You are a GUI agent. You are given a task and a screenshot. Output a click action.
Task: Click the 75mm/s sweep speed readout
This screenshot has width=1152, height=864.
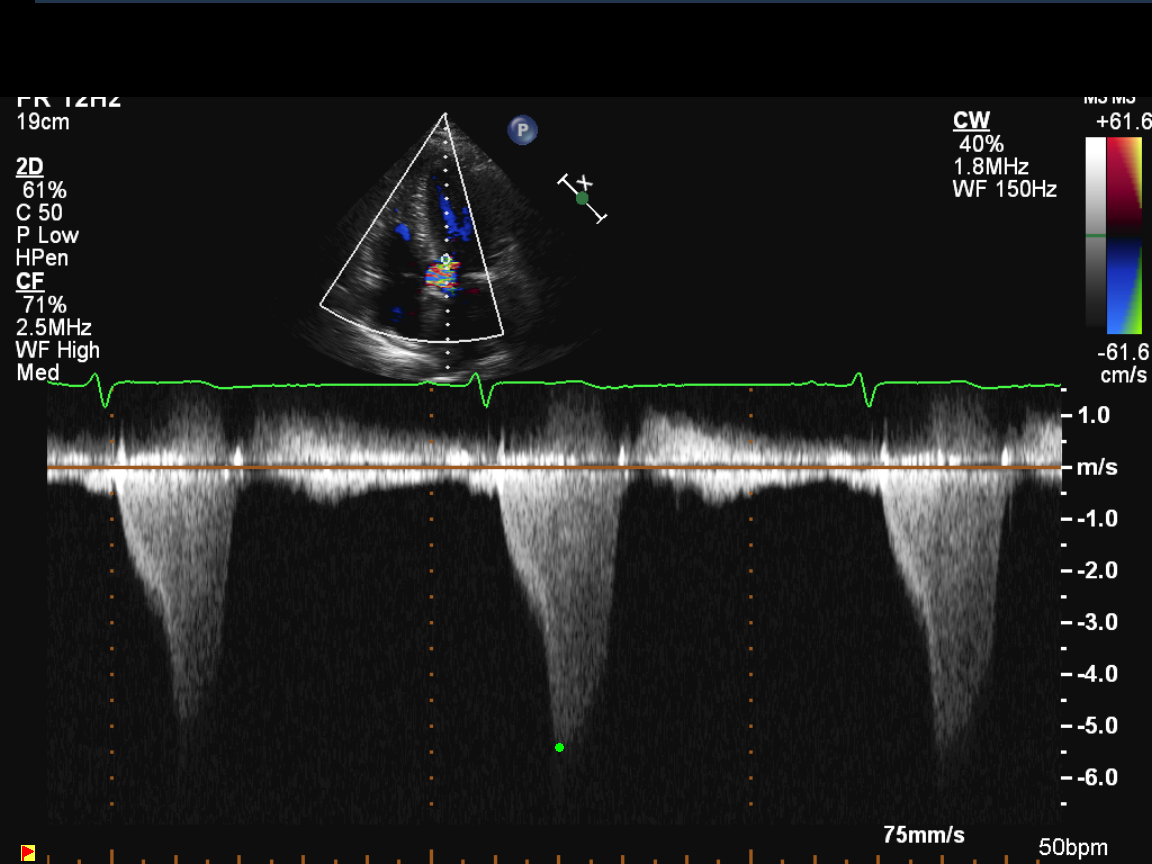[923, 834]
